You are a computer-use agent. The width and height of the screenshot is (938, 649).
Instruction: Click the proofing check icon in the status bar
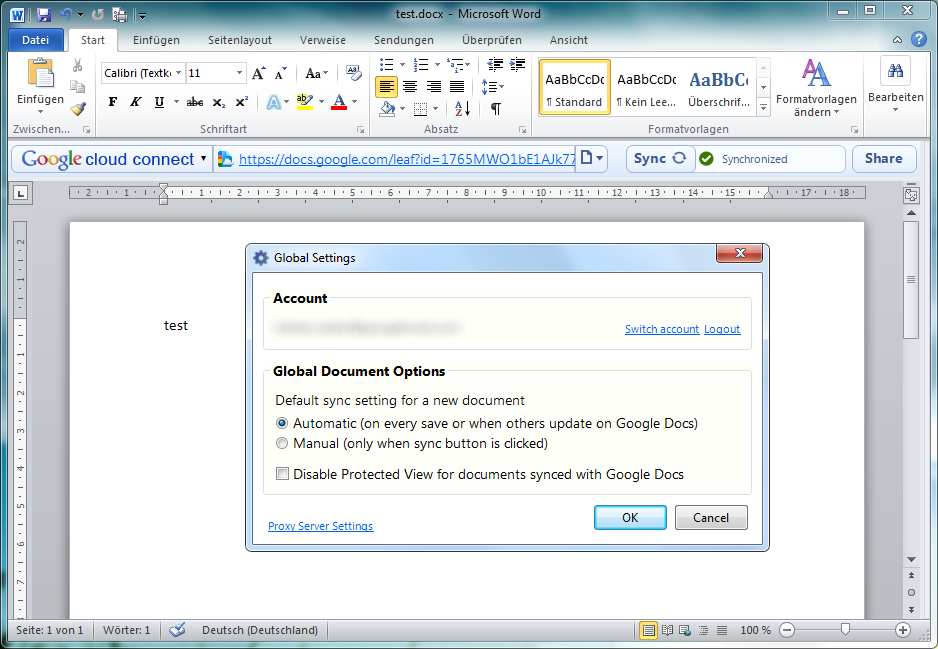(177, 630)
